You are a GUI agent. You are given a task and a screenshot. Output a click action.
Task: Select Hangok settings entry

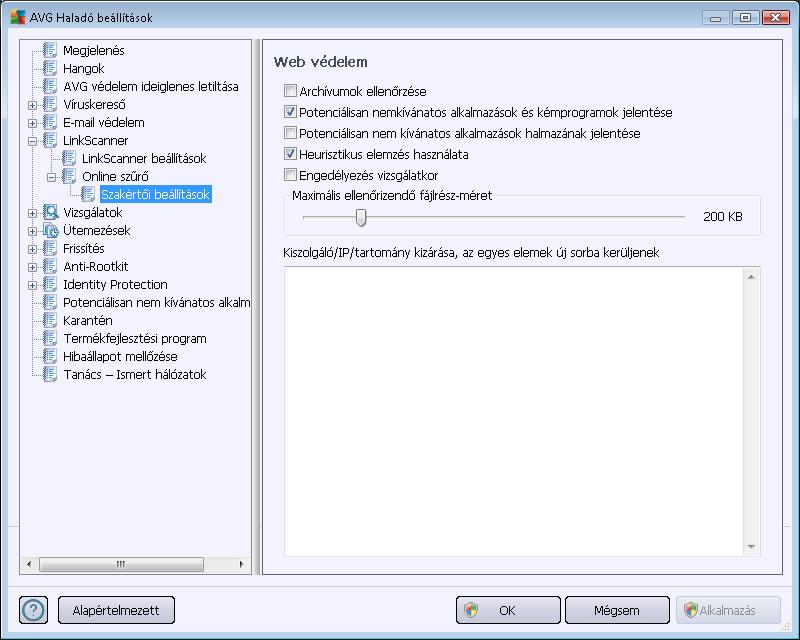point(84,68)
